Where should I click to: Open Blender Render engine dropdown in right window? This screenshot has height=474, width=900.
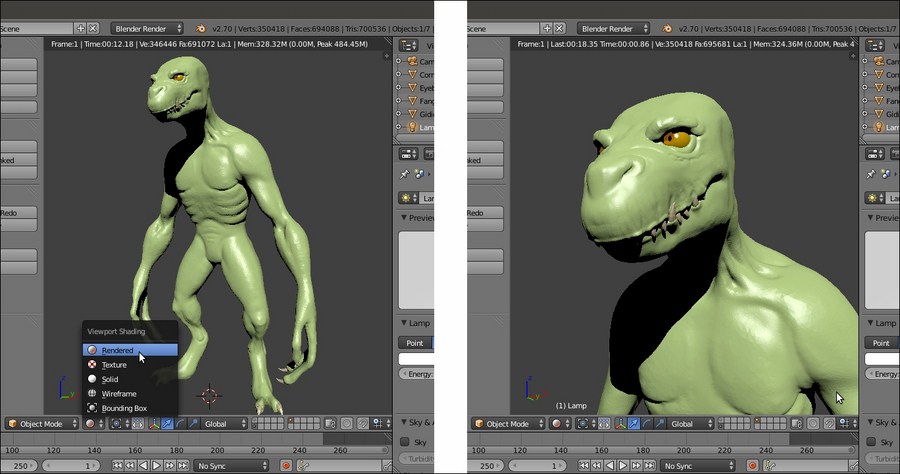614,29
